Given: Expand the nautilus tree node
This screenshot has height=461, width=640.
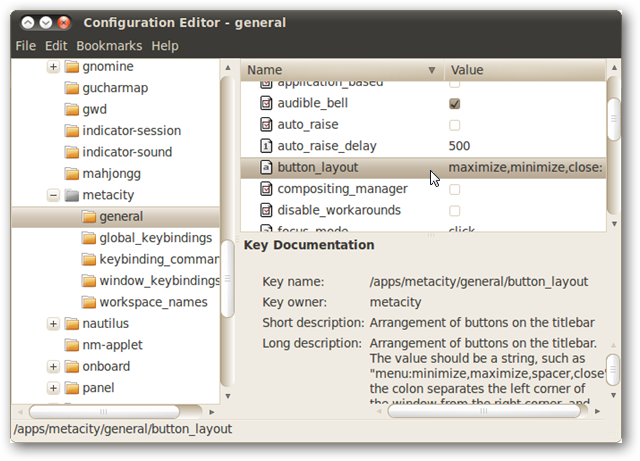Looking at the screenshot, I should [53, 324].
